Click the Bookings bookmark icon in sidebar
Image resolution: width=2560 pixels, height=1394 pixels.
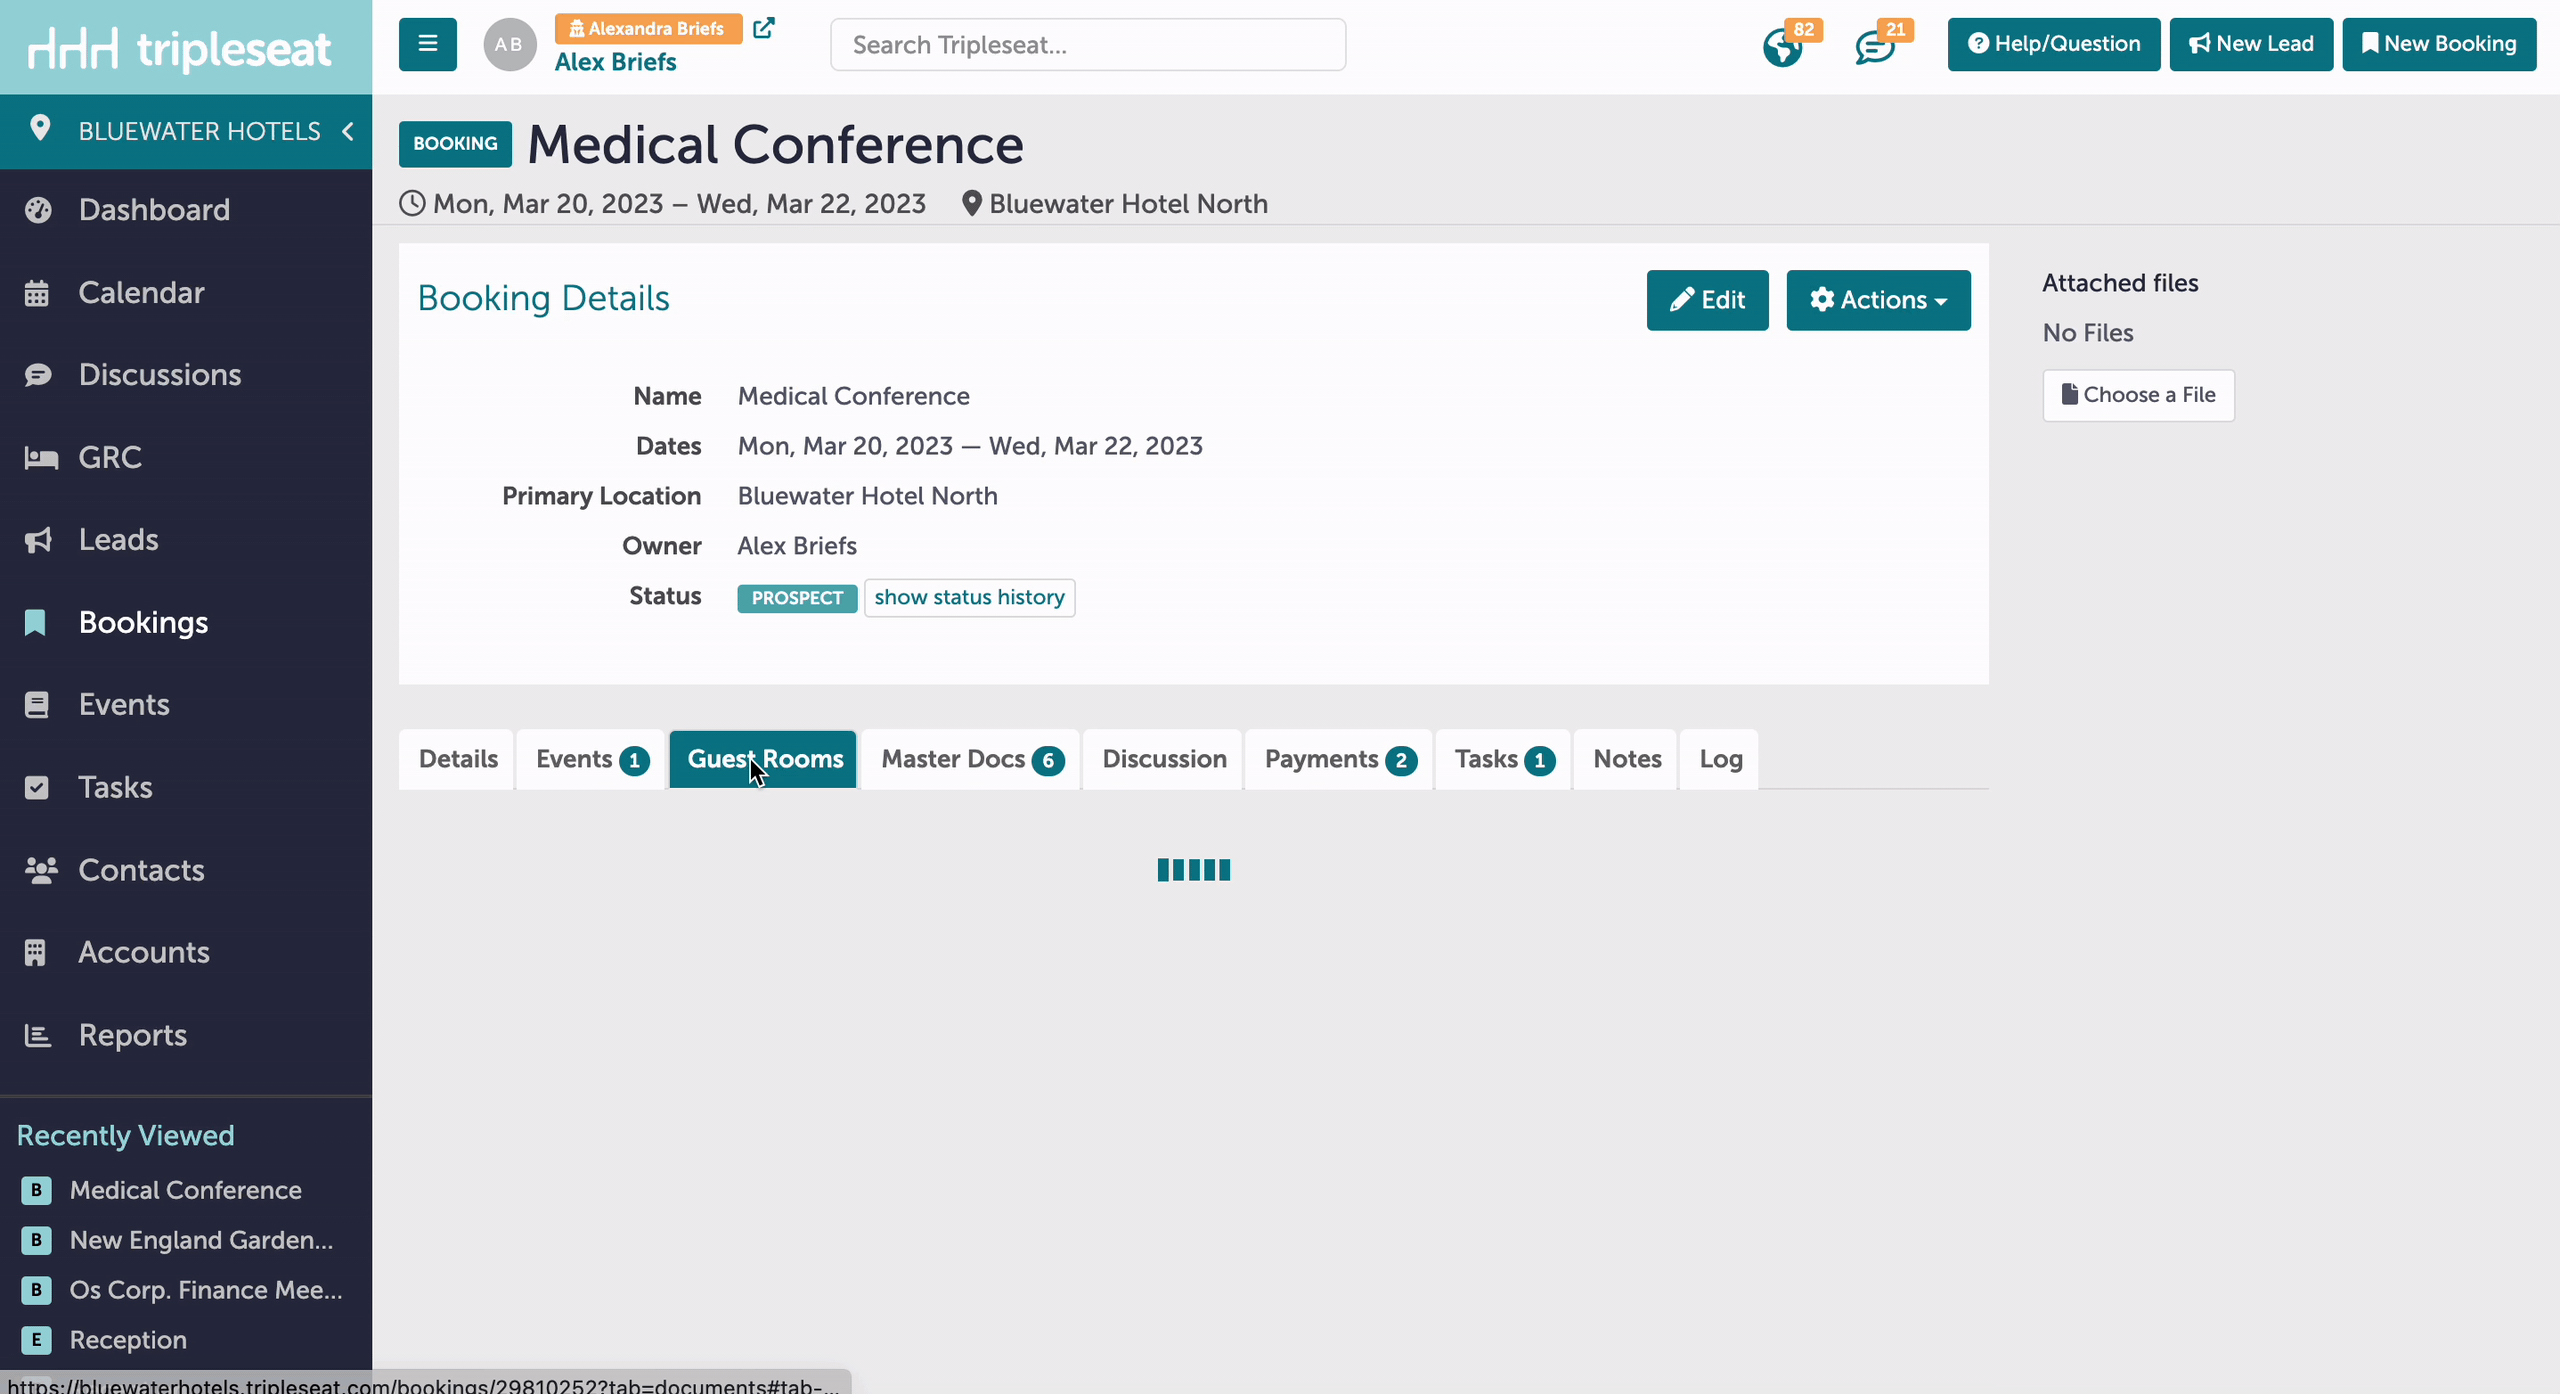35,622
